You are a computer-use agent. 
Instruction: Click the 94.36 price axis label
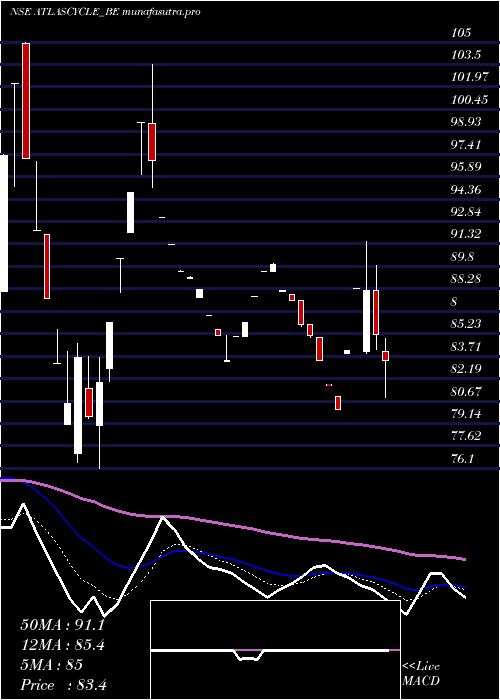click(466, 190)
